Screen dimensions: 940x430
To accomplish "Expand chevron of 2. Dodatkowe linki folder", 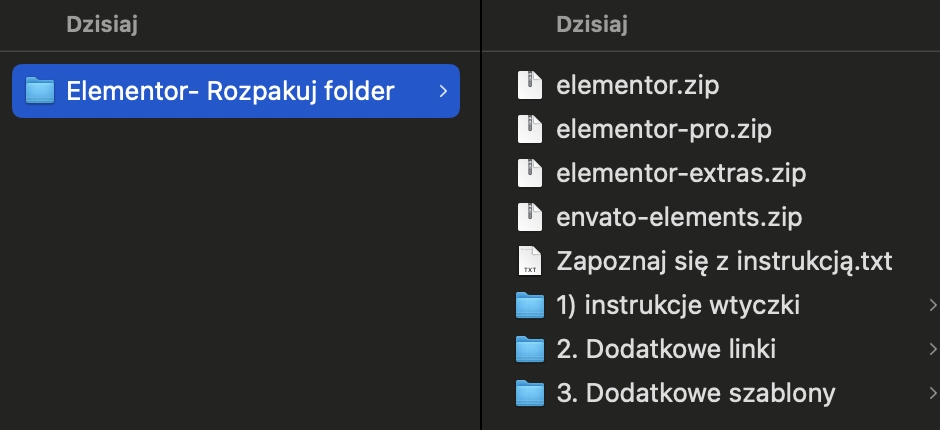I will coord(932,349).
